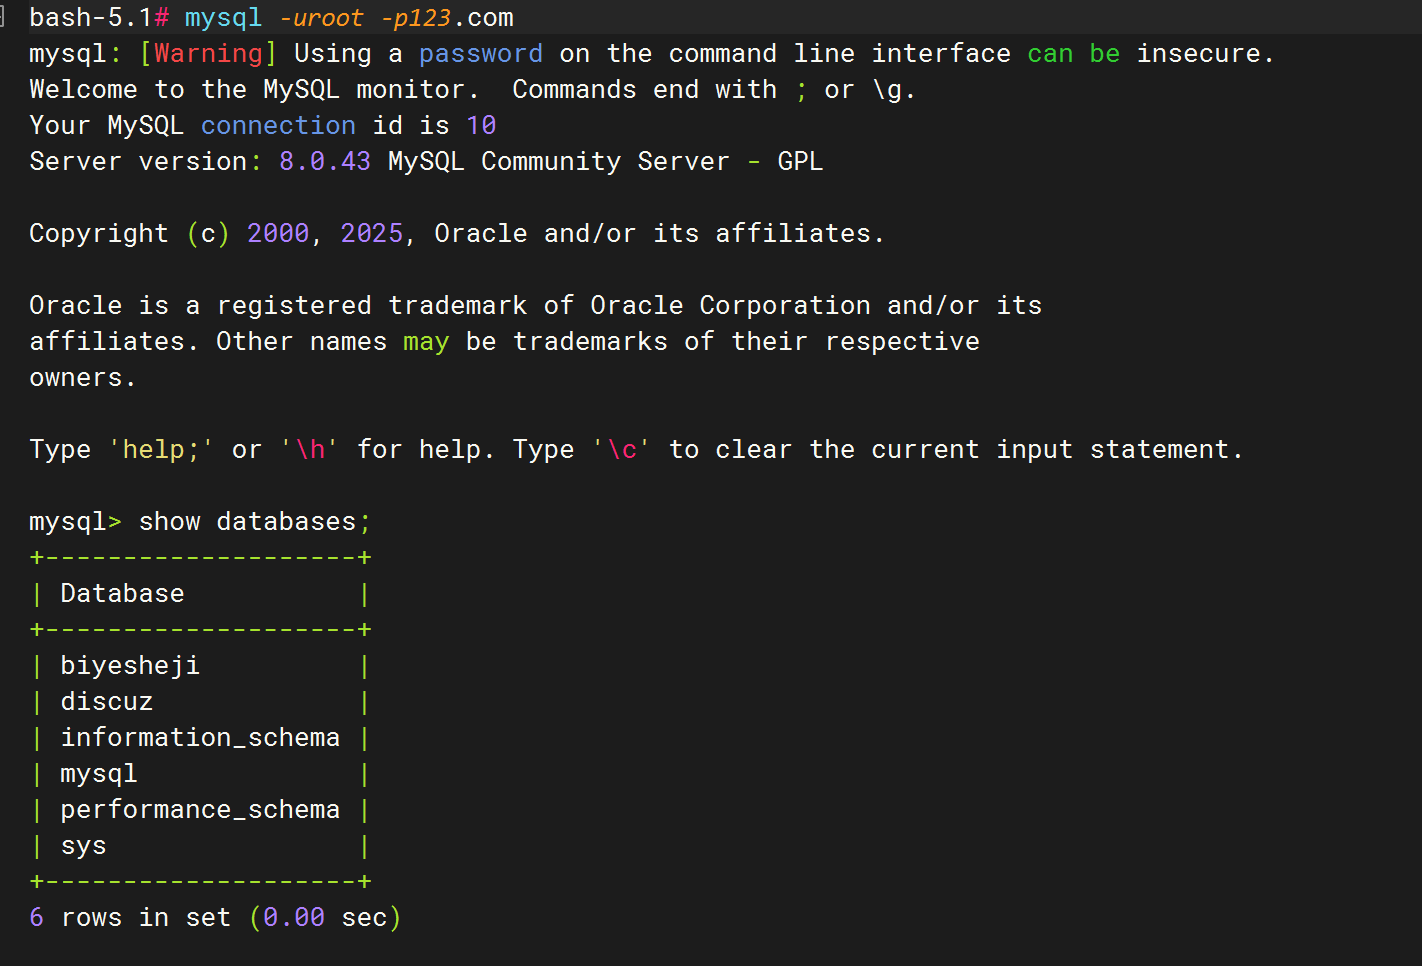The width and height of the screenshot is (1422, 966).
Task: Click the 'owners.' line of text
Action: coord(82,378)
